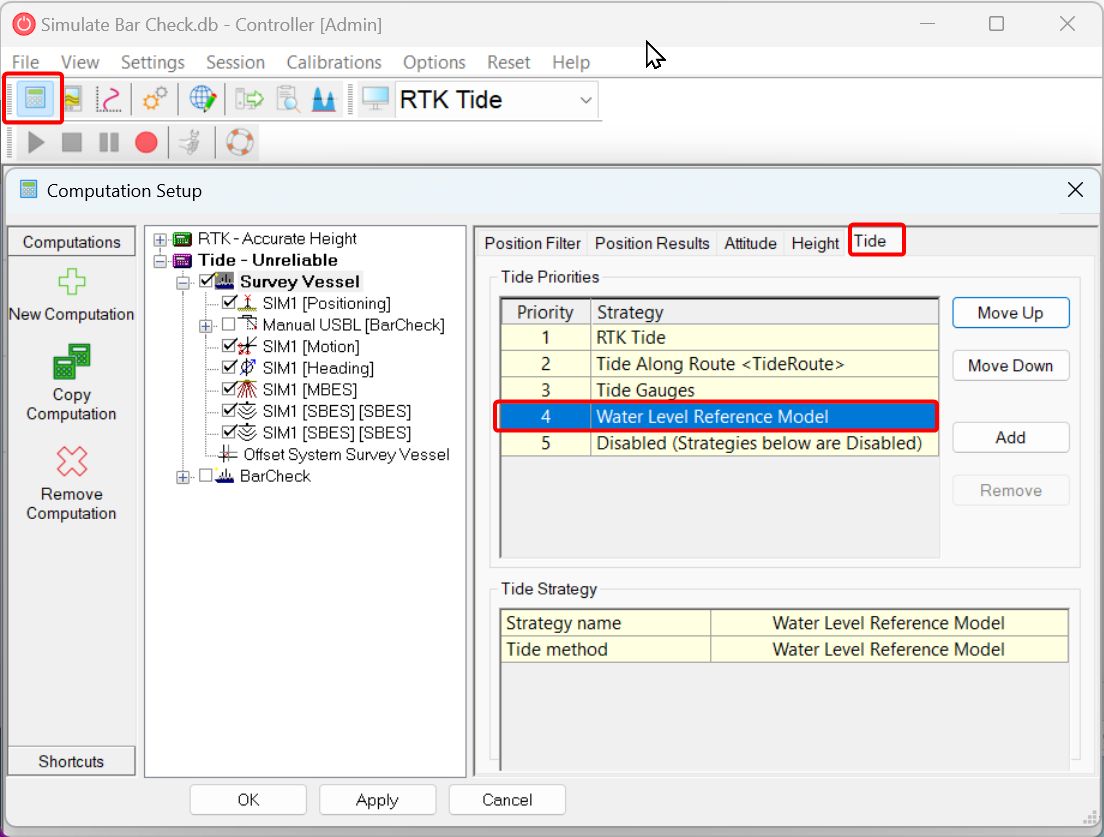Switch to the Position Filter tab
The width and height of the screenshot is (1104, 837).
point(532,243)
